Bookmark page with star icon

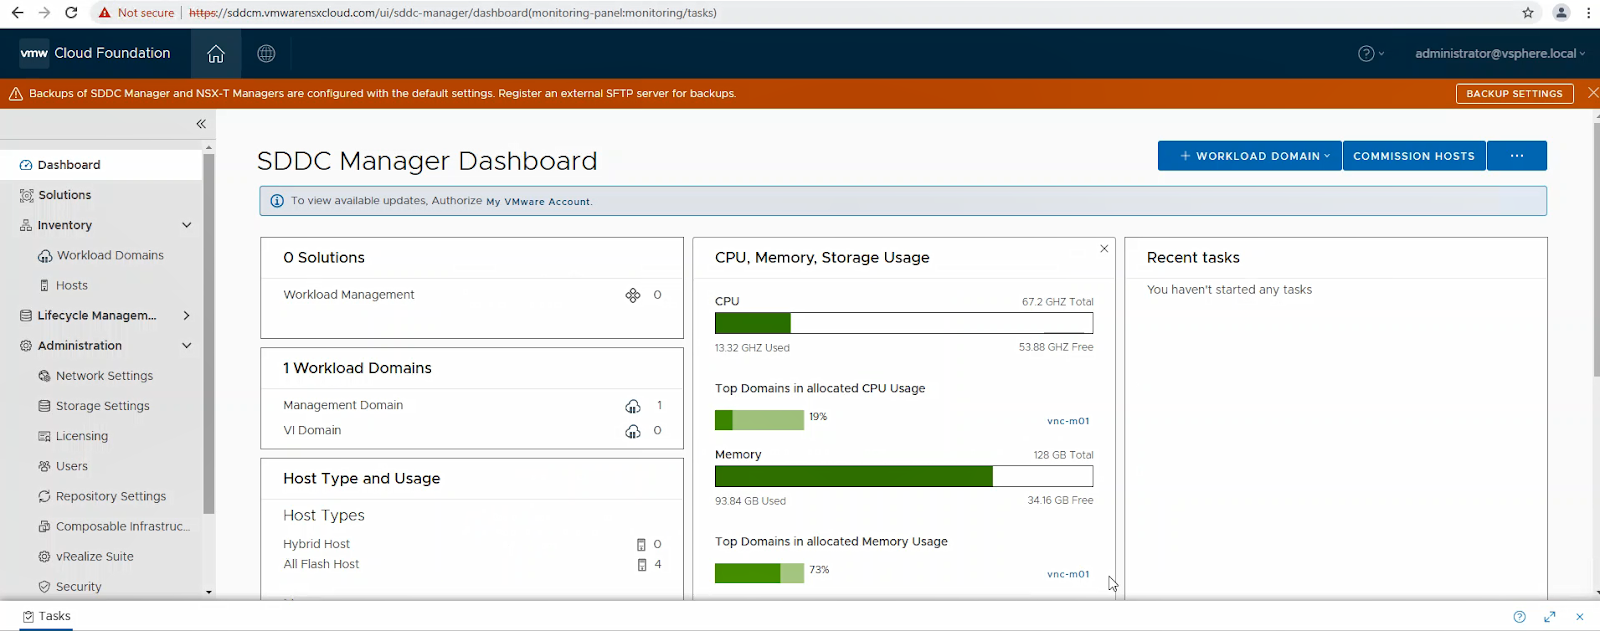[x=1528, y=13]
